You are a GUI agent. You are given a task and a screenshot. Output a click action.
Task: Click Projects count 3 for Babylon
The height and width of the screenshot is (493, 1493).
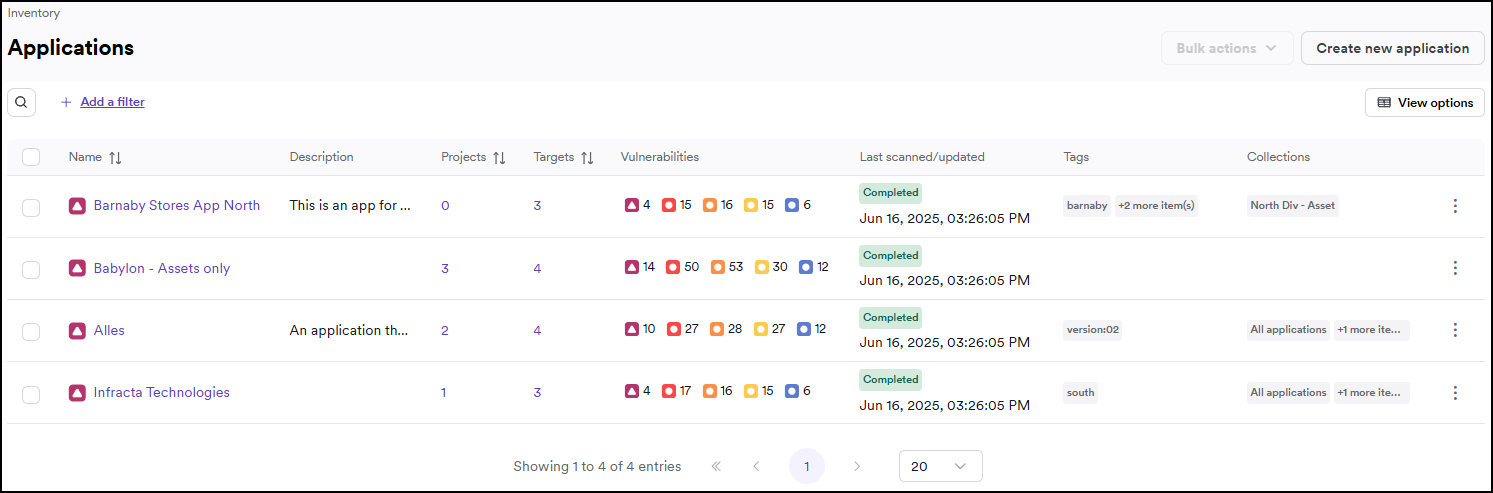[445, 268]
